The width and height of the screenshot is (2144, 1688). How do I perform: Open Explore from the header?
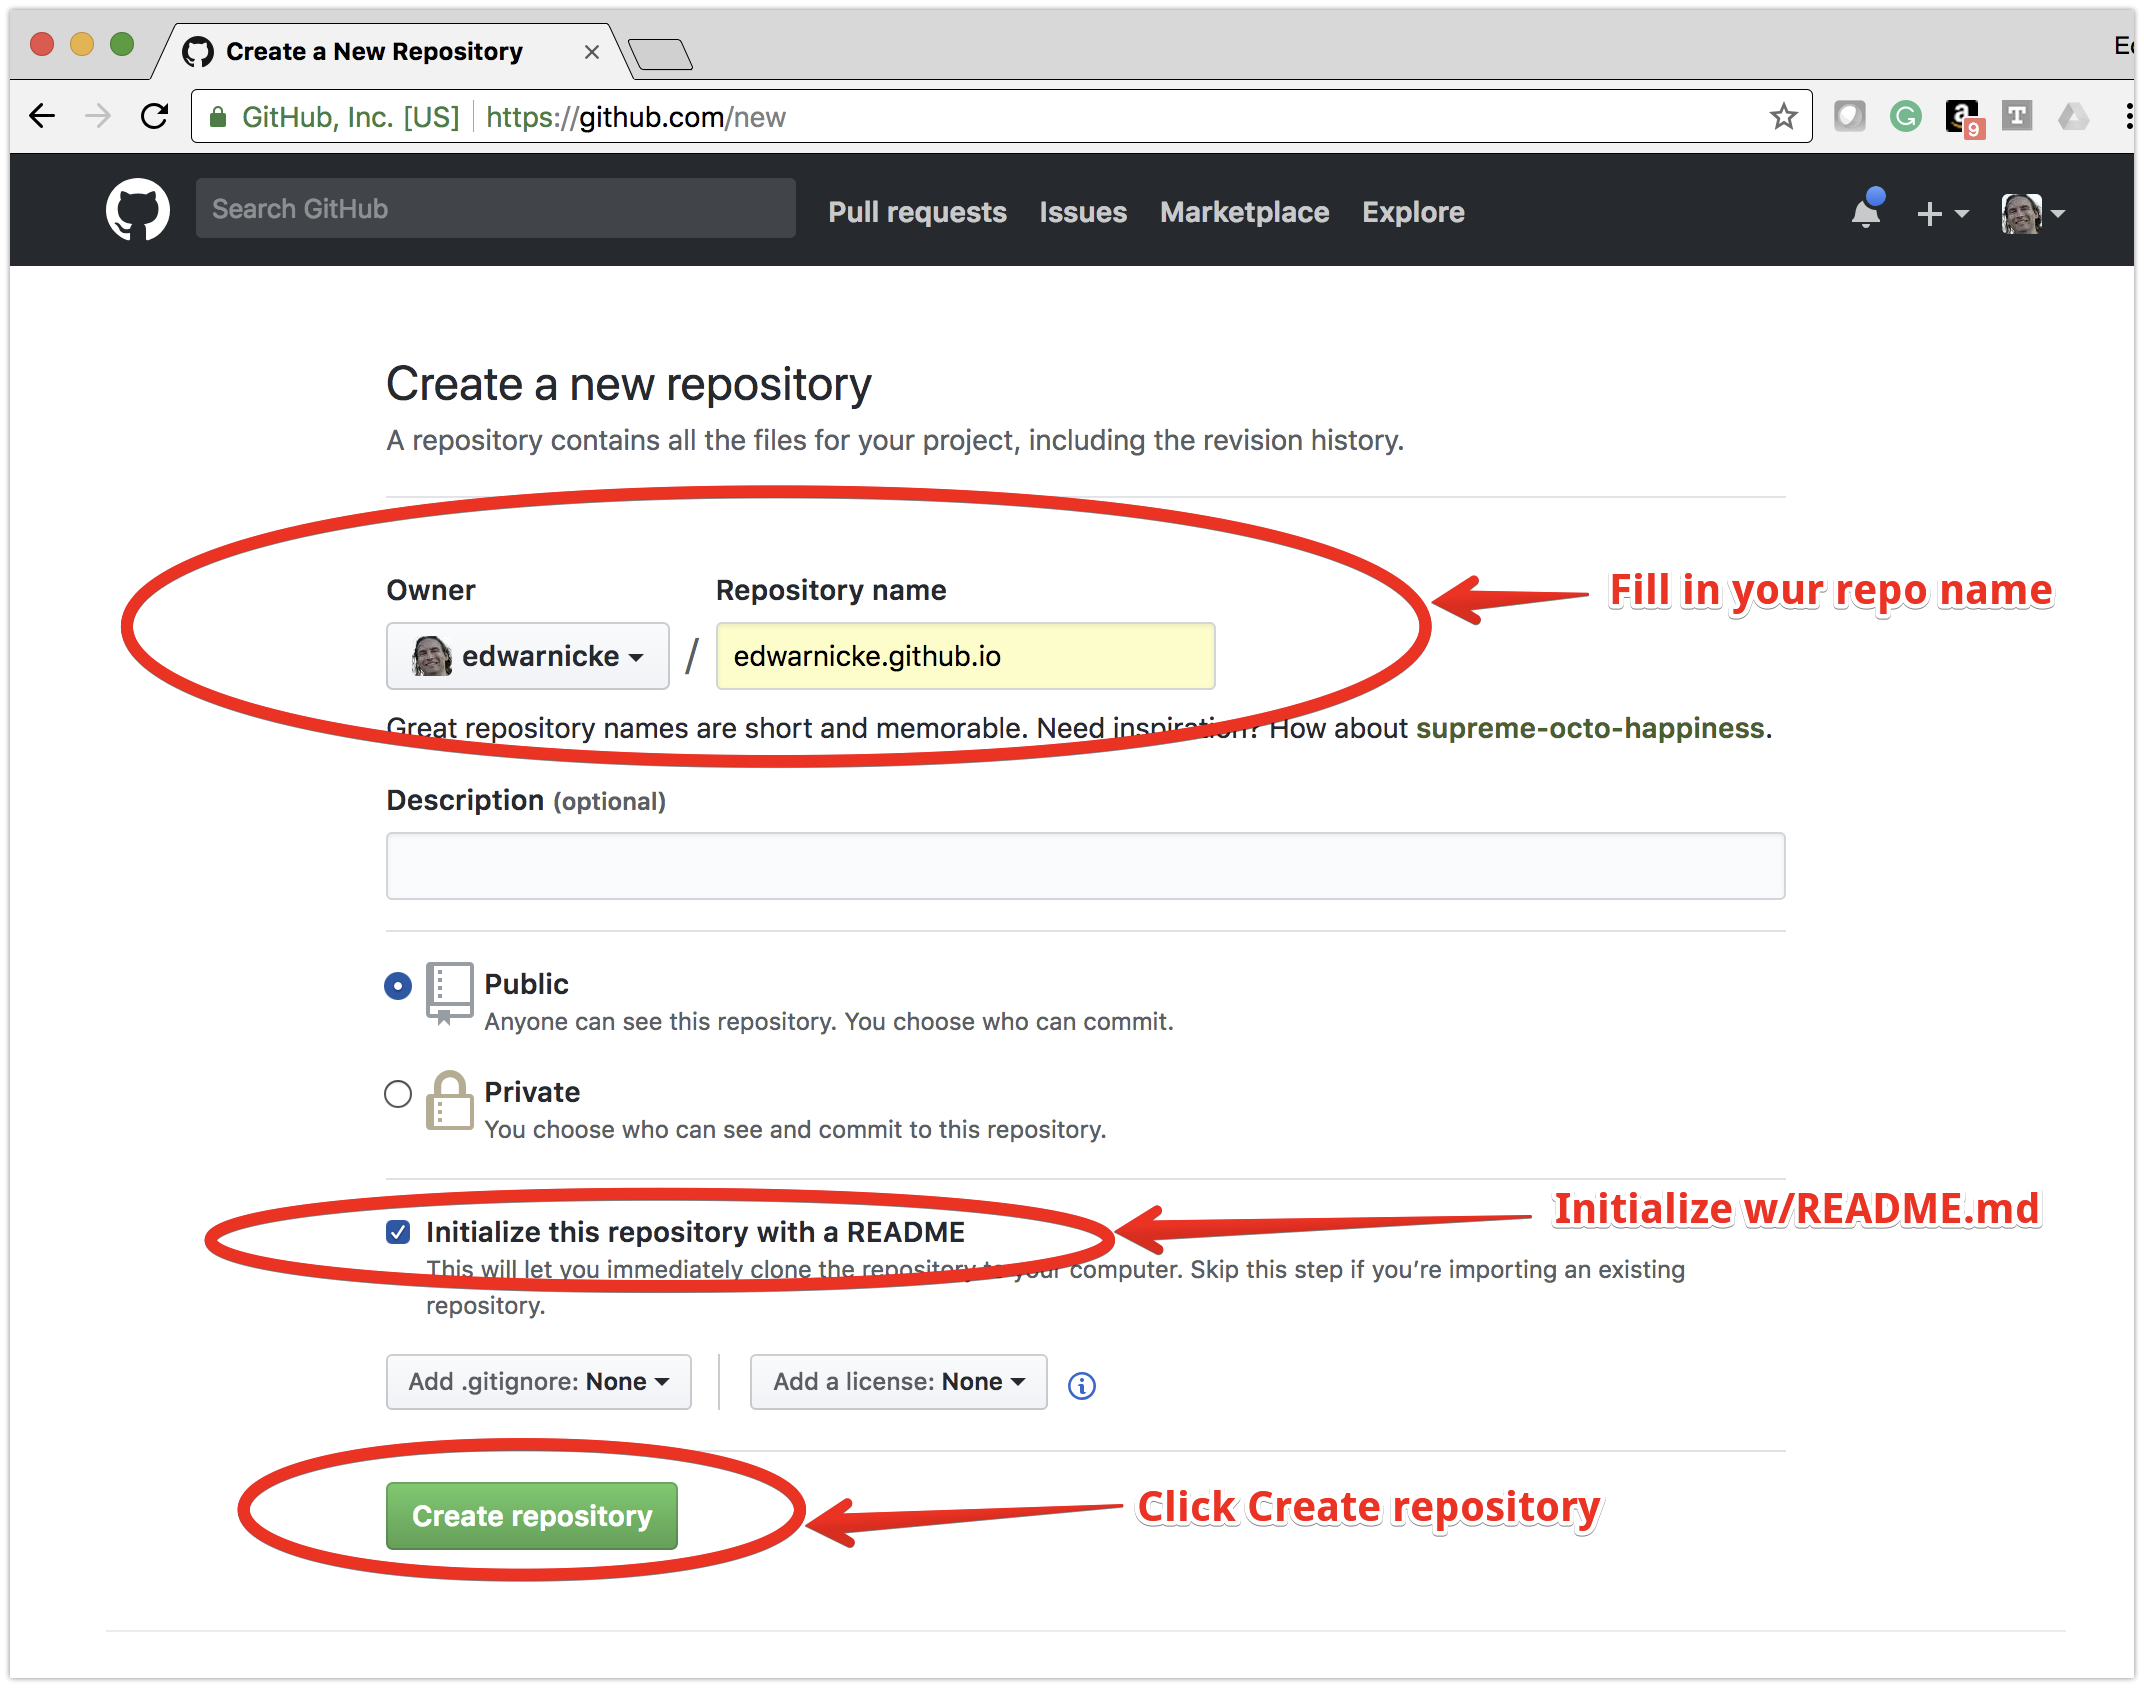point(1413,212)
